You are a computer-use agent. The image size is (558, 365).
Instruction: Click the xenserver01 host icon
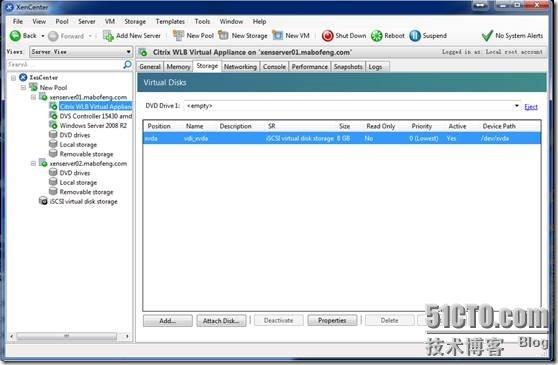43,97
